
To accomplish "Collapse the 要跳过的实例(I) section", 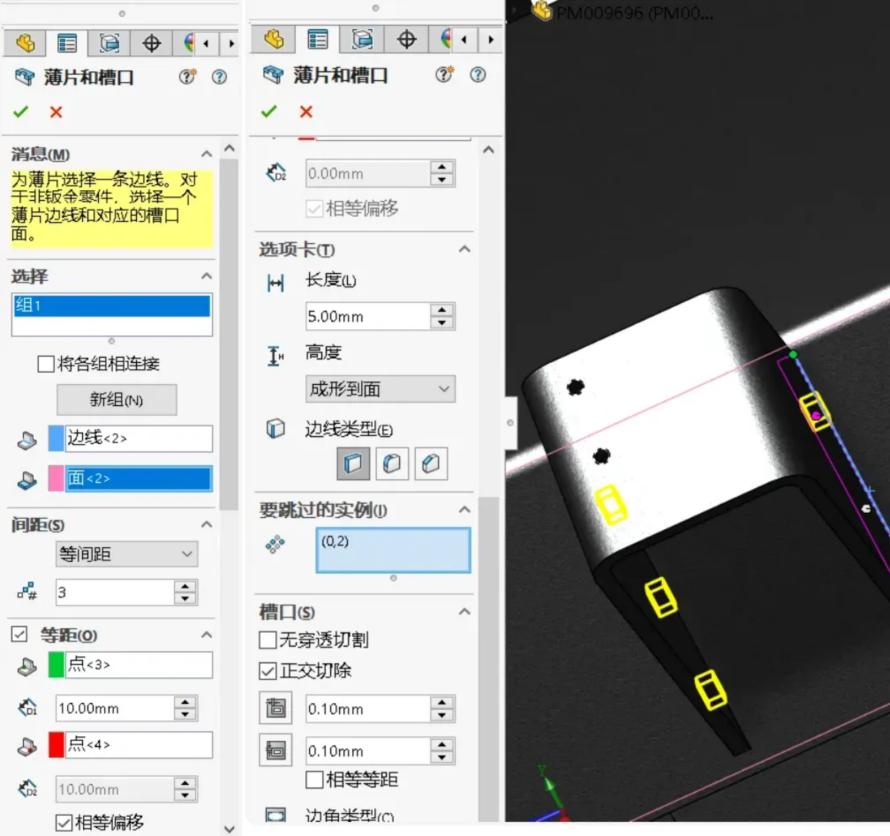I will coord(464,510).
